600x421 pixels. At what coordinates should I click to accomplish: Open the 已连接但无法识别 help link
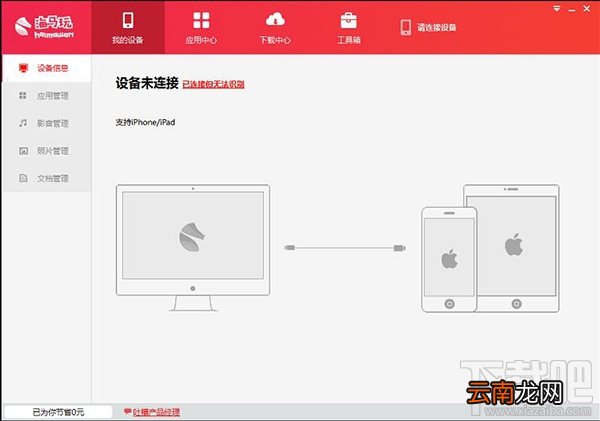(x=213, y=84)
